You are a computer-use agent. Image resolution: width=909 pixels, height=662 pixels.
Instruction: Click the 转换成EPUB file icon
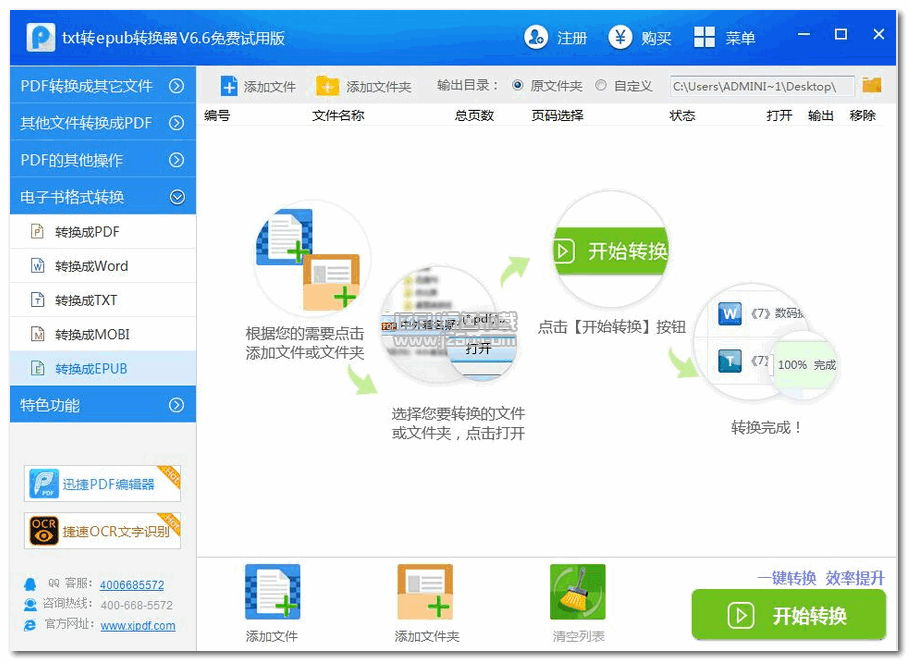pos(38,369)
